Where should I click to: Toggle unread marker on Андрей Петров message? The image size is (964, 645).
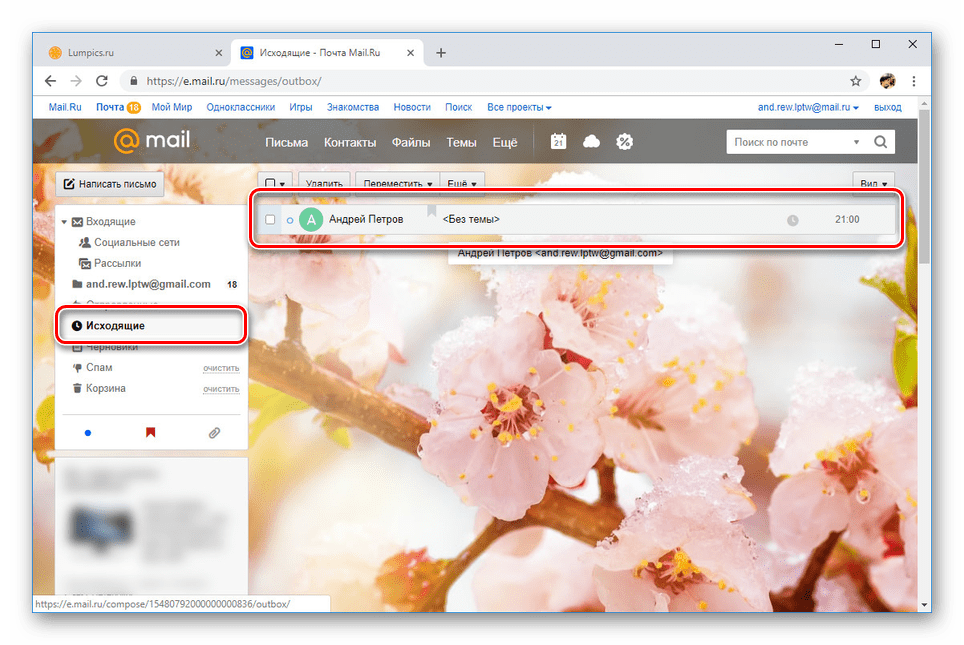point(290,220)
